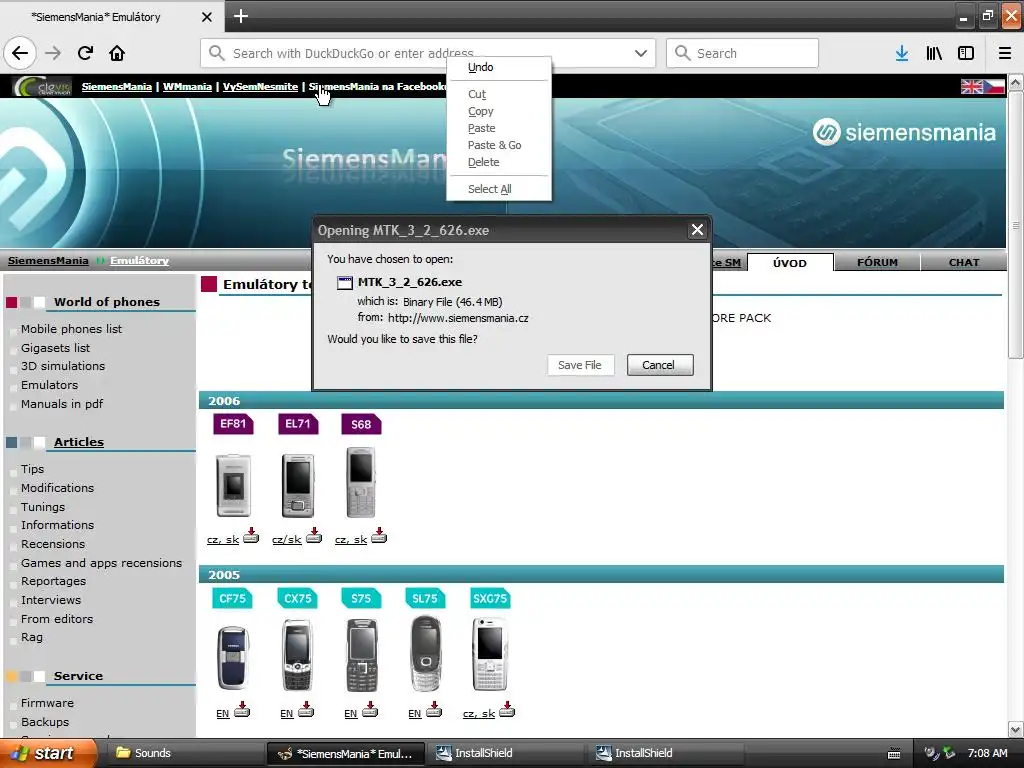Click the page scroll up arrow

(1015, 82)
